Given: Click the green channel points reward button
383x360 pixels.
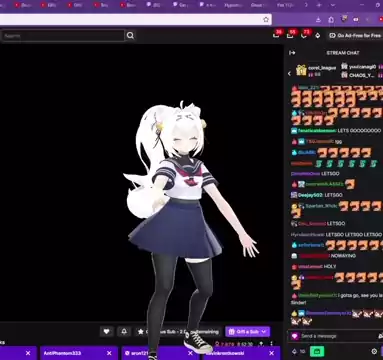Looking at the screenshot, I should [317, 351].
